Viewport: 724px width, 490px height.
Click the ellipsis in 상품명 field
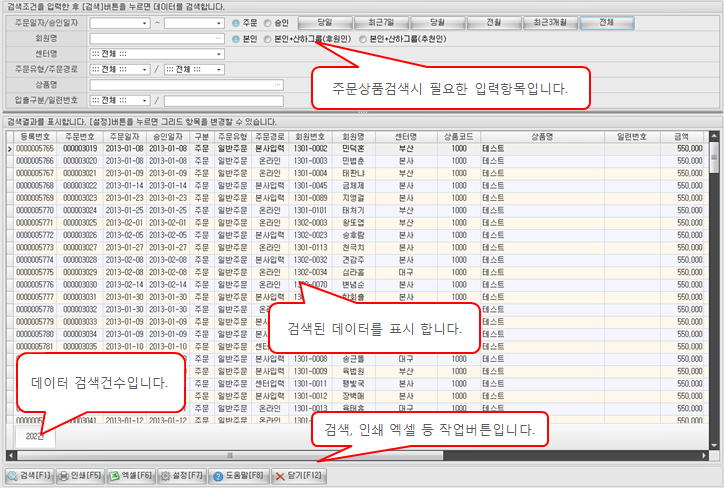tap(278, 85)
